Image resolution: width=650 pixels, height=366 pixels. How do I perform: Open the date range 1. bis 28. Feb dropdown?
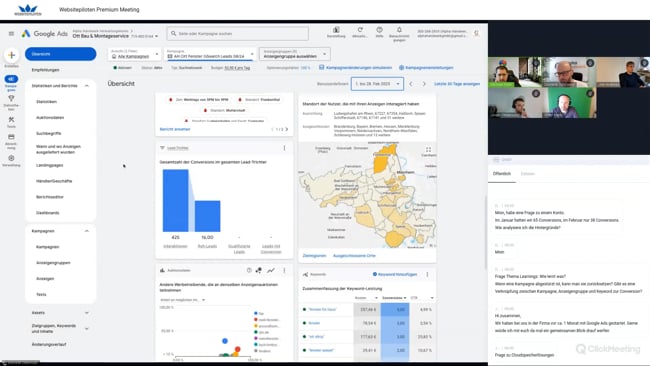tap(377, 84)
